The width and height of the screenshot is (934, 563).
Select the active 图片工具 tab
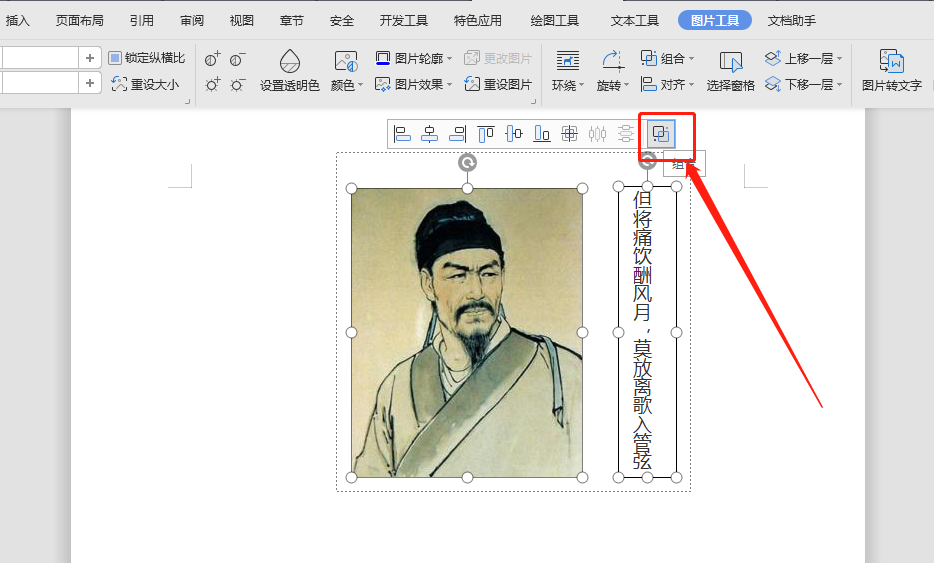click(715, 21)
